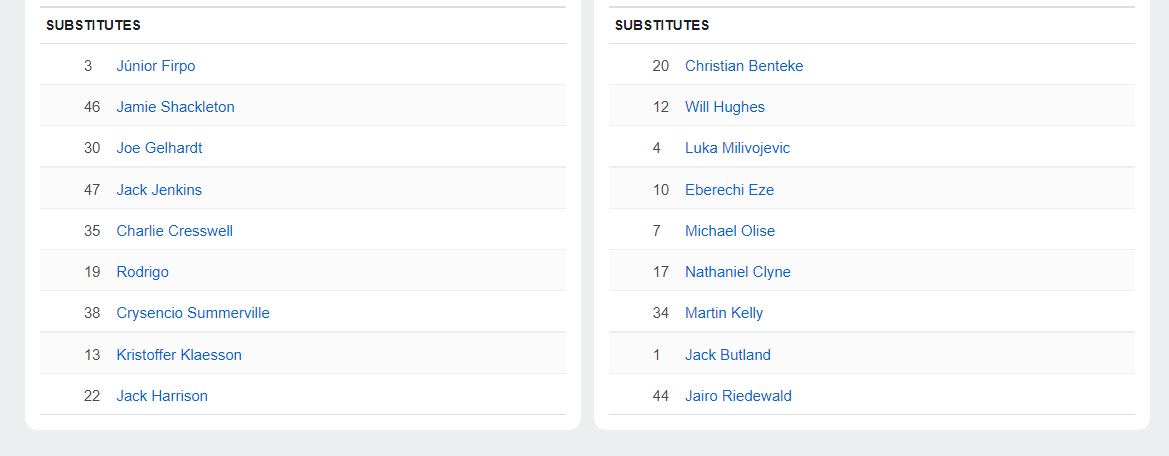
Task: Select Nathaniel Clyne link
Action: pyautogui.click(x=737, y=272)
